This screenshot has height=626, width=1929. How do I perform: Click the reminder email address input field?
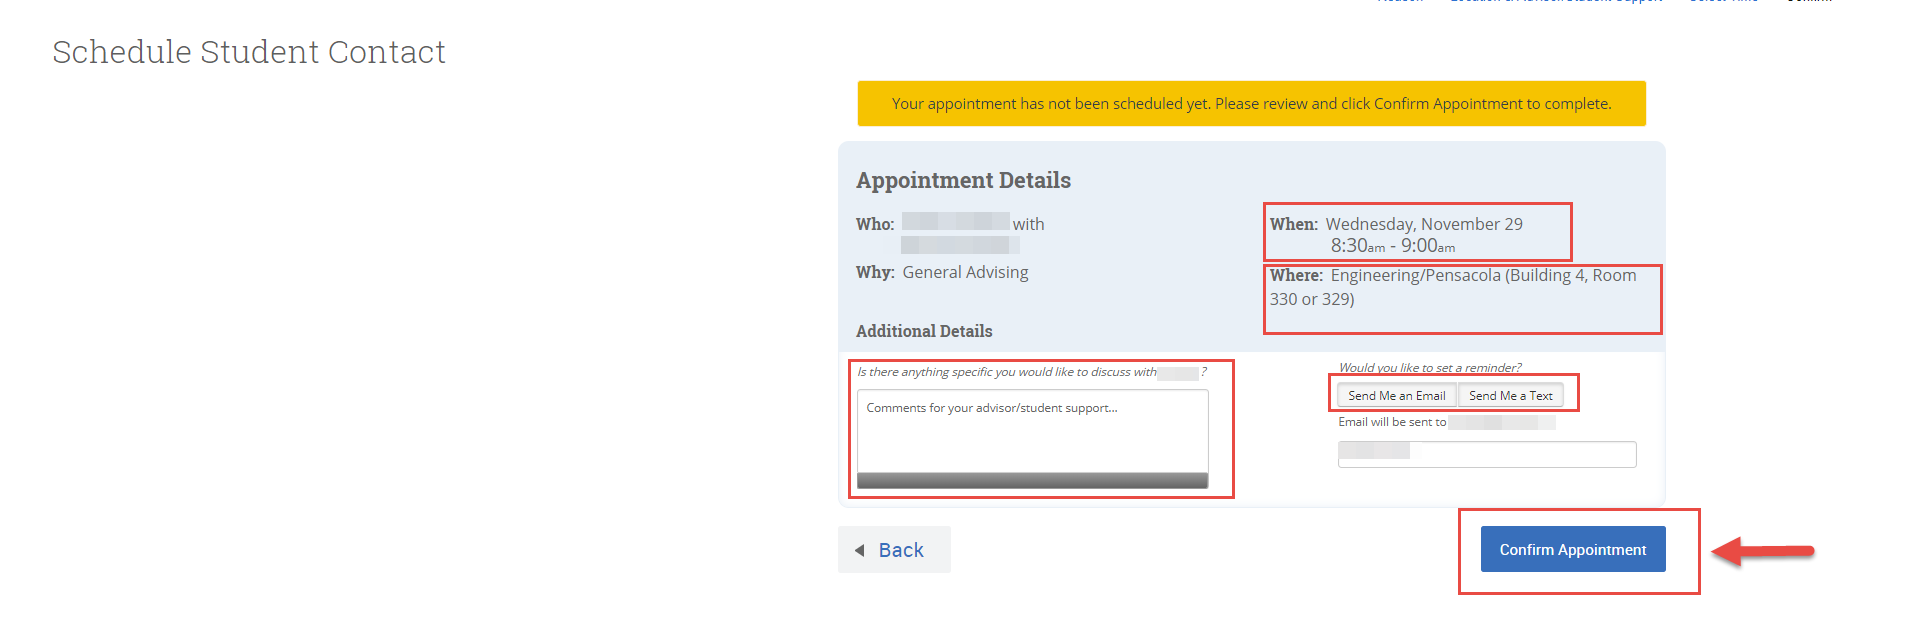pos(1487,454)
